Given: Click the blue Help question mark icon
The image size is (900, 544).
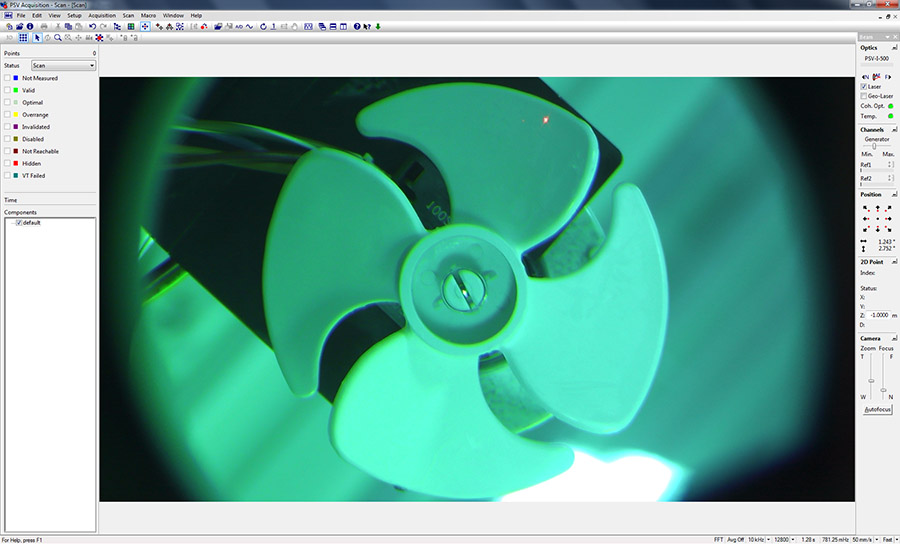Looking at the screenshot, I should click(357, 26).
